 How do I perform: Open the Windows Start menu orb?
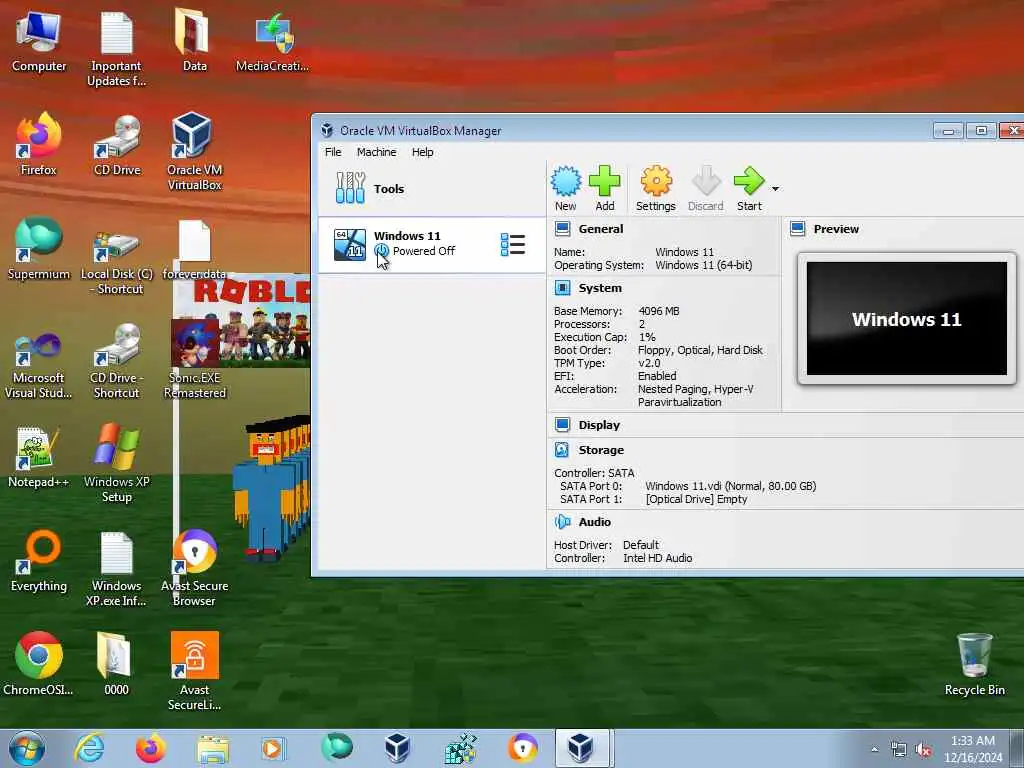(27, 748)
